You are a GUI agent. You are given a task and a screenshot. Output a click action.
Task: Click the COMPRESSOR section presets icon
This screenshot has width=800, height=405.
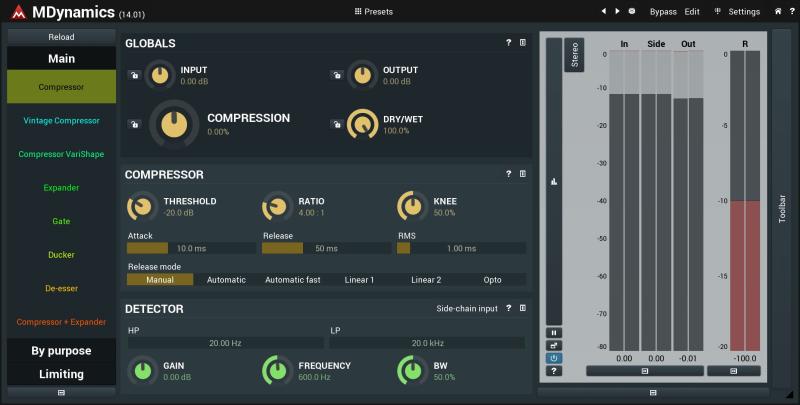pyautogui.click(x=522, y=174)
